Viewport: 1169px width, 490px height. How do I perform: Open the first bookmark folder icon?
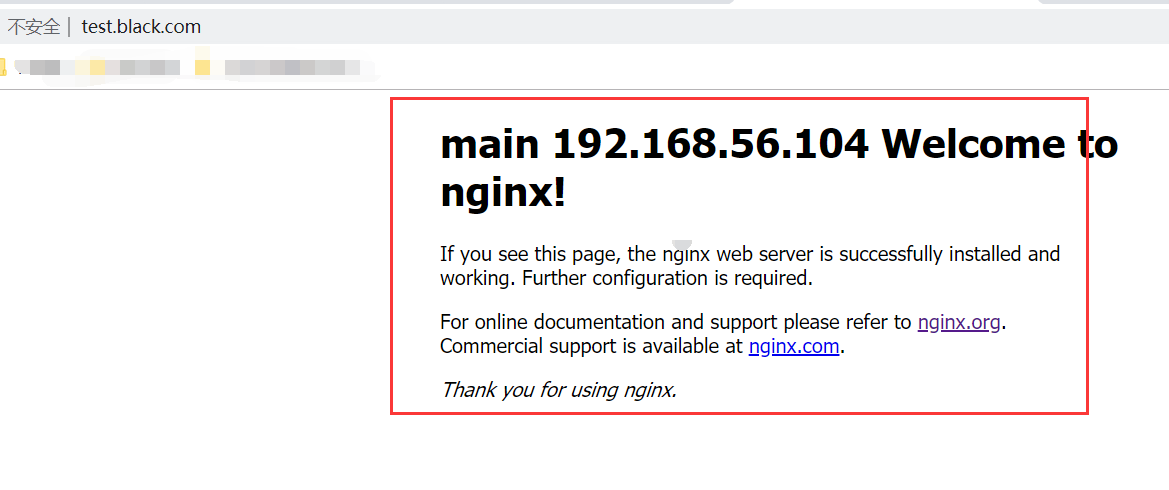point(2,68)
